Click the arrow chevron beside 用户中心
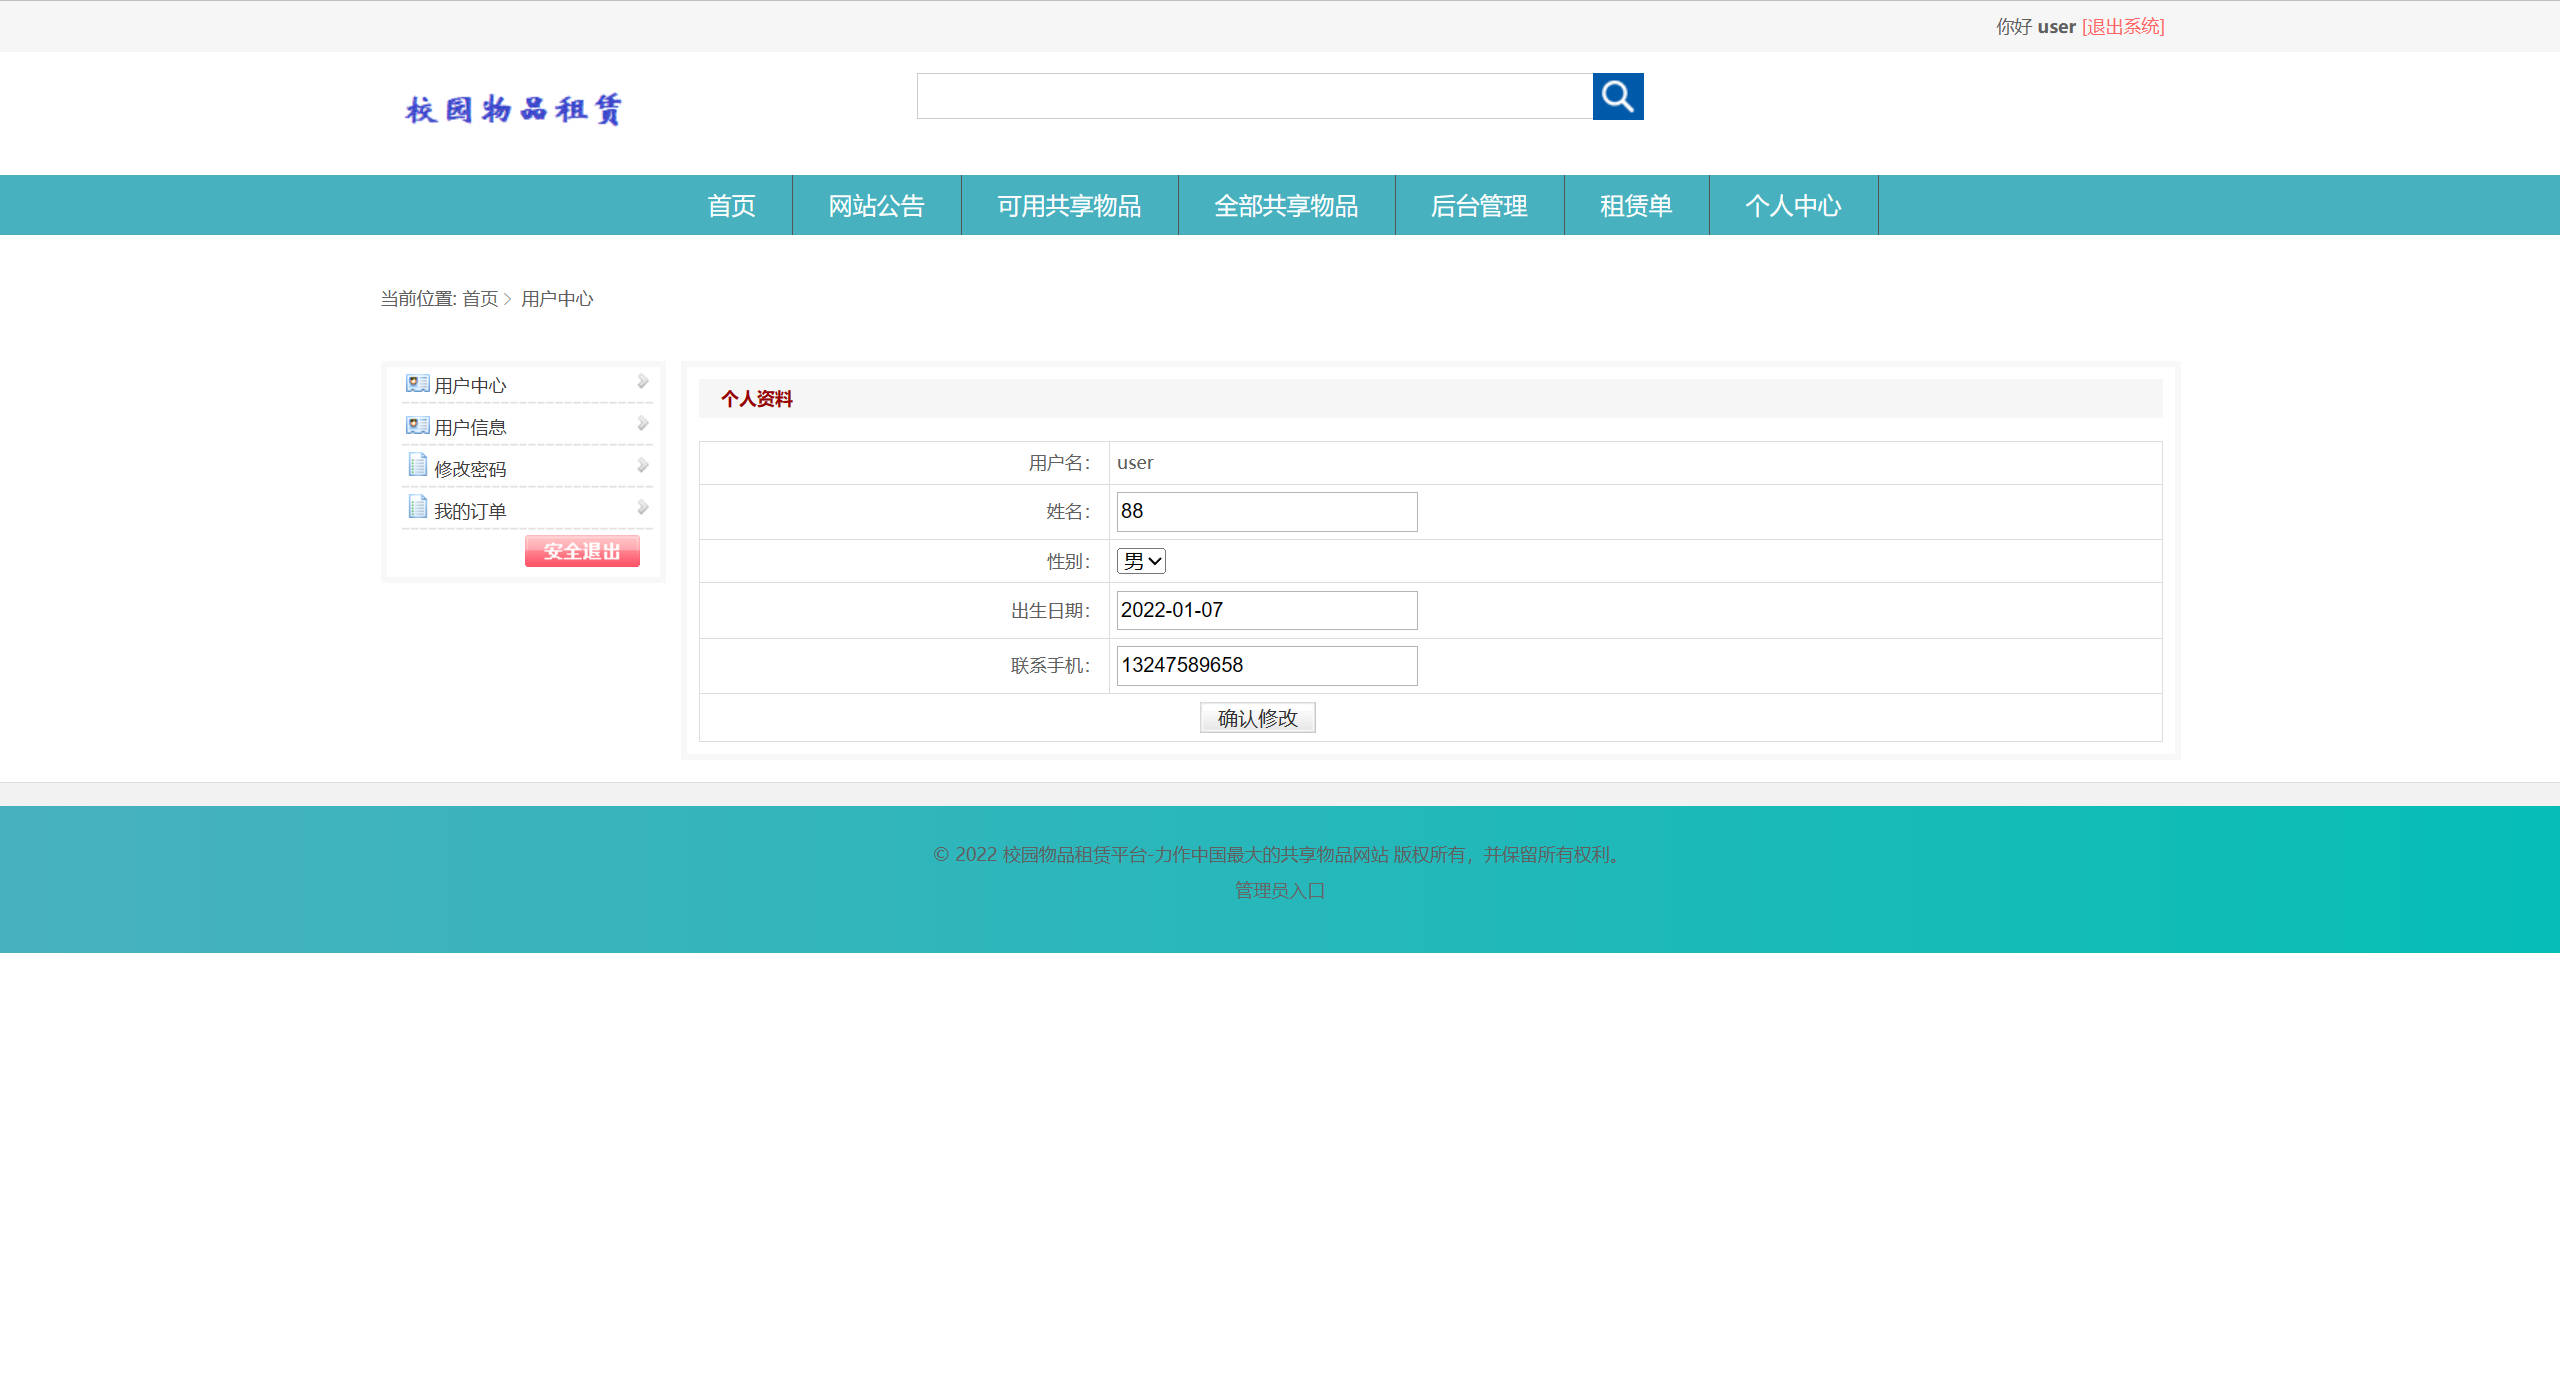The height and width of the screenshot is (1374, 2560). 643,382
